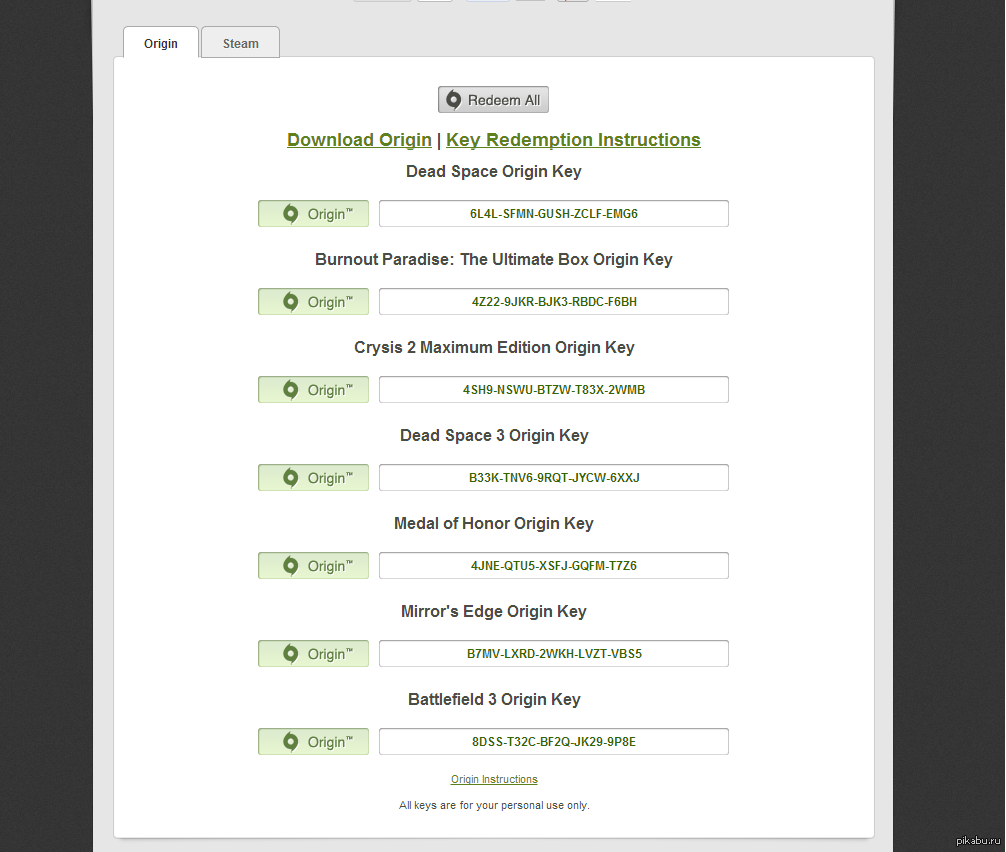Click the Dead Space key field
The width and height of the screenshot is (1006, 852).
(553, 214)
